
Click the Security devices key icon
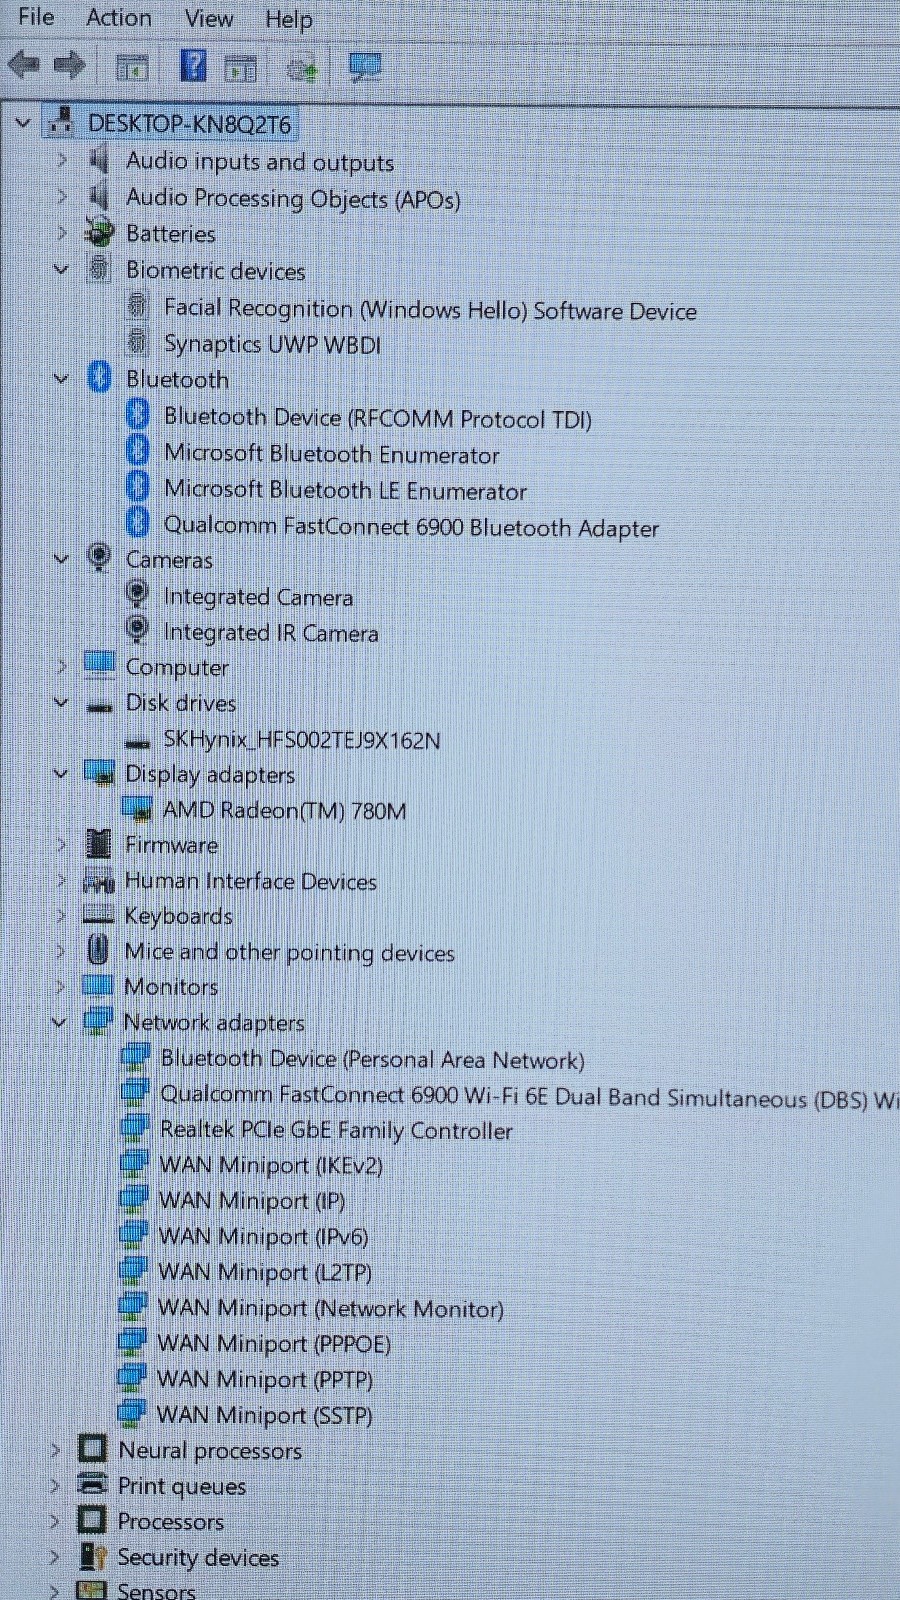click(x=92, y=1556)
